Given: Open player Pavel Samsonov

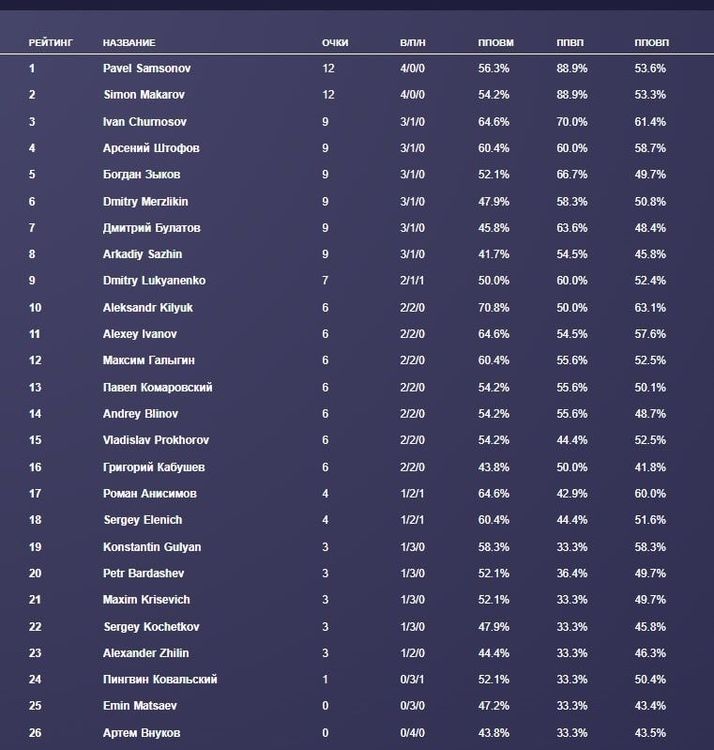Looking at the screenshot, I should pos(146,69).
